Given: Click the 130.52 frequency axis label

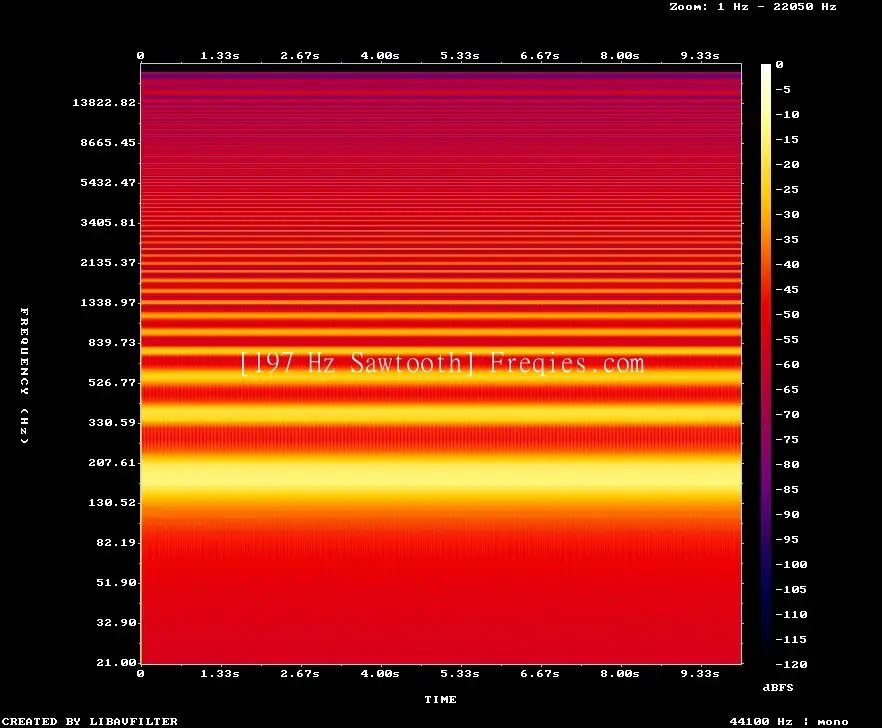Looking at the screenshot, I should (112, 502).
